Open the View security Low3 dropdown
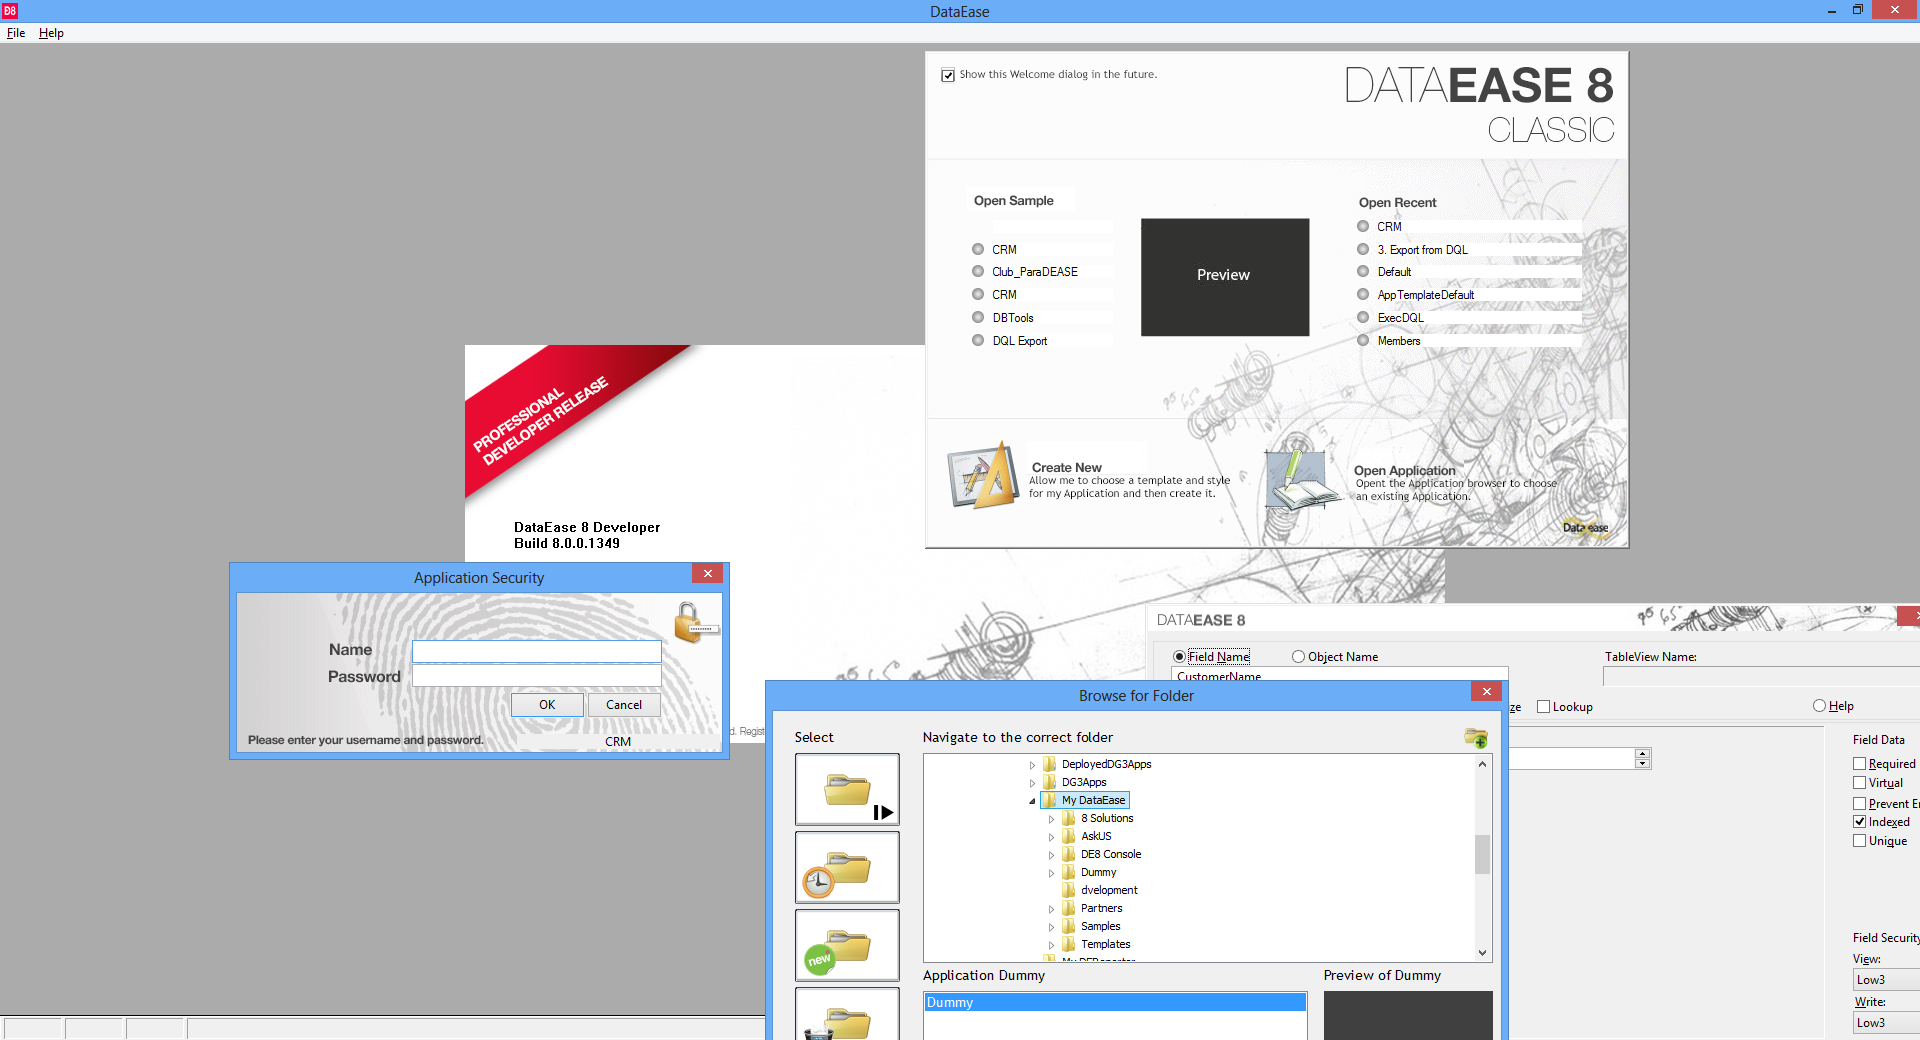The image size is (1920, 1040). [1886, 980]
